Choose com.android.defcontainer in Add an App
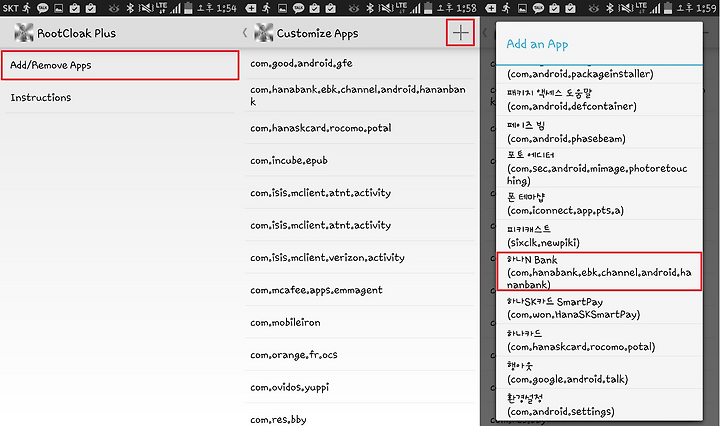This screenshot has height=426, width=720. [599, 100]
